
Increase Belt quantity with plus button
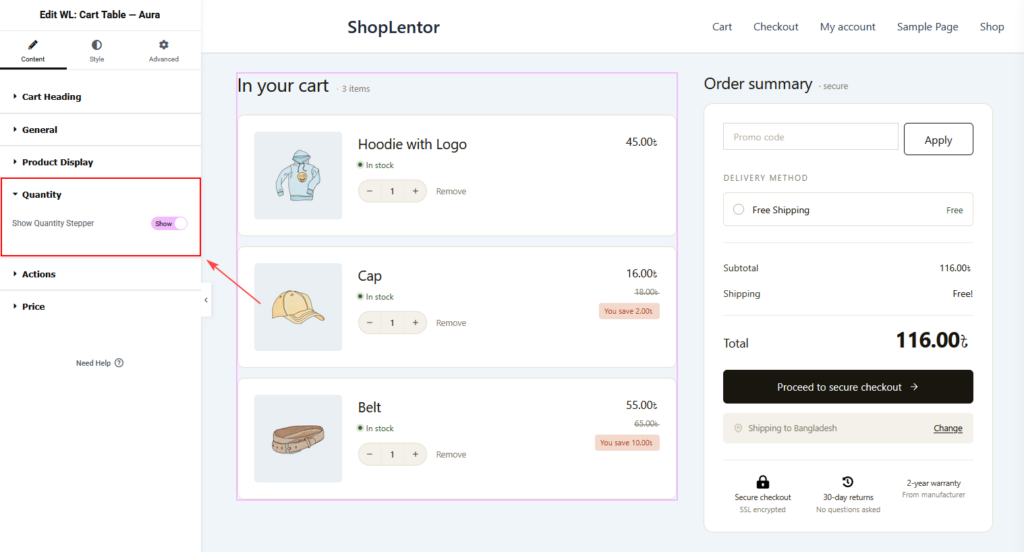point(415,454)
